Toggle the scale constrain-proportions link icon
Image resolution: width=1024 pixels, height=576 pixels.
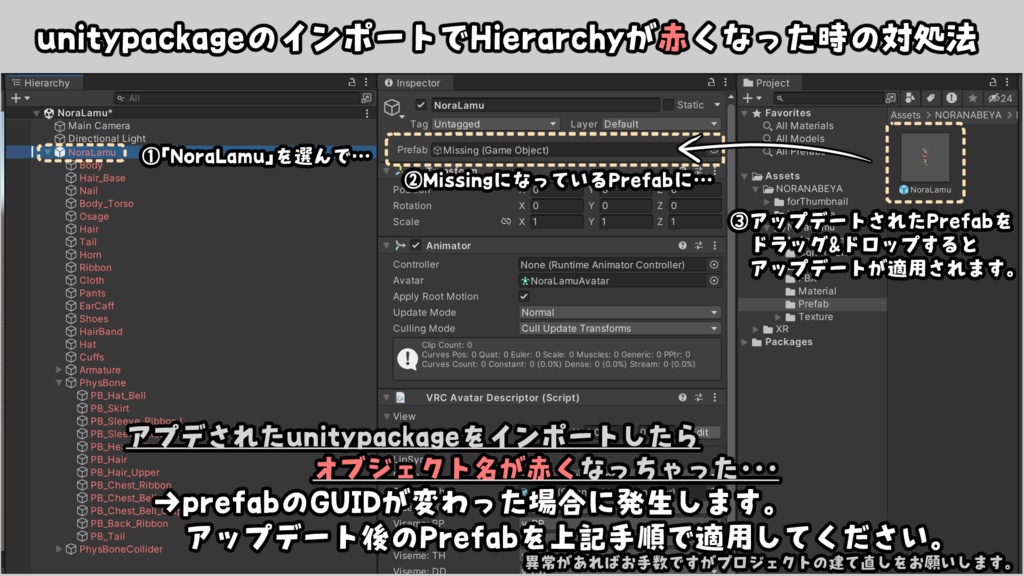click(x=505, y=222)
